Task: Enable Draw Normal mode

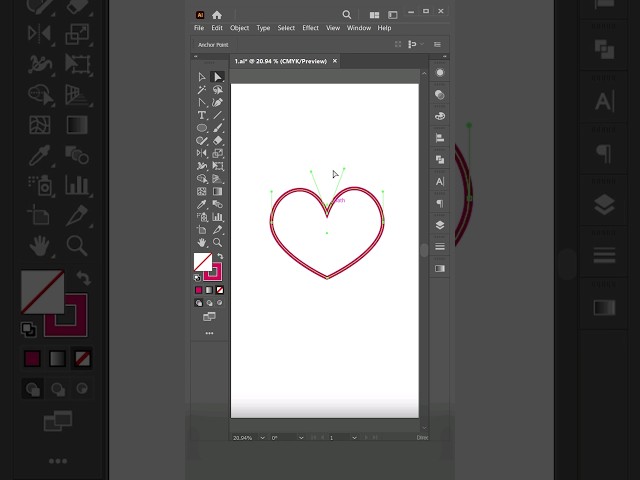Action: point(198,303)
